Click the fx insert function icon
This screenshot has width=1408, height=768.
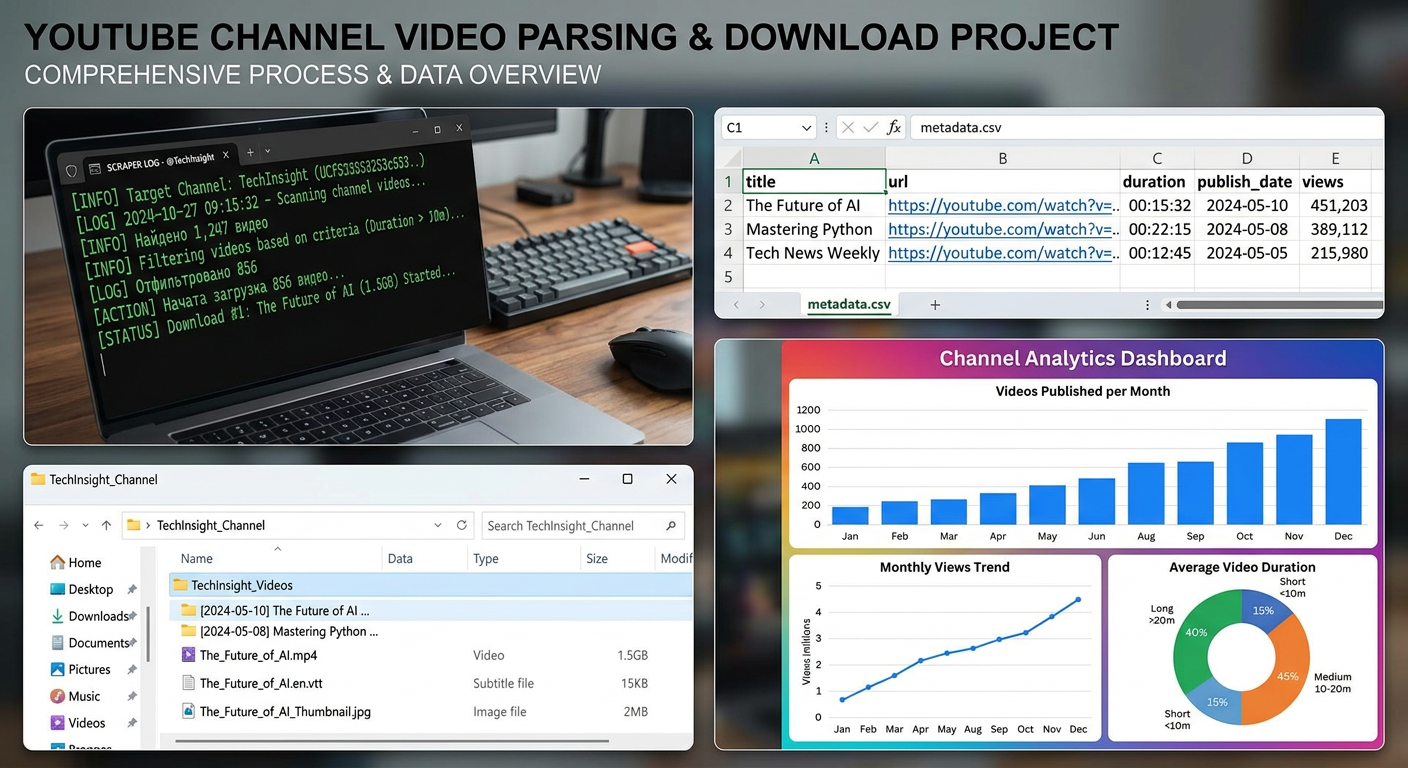[x=894, y=127]
